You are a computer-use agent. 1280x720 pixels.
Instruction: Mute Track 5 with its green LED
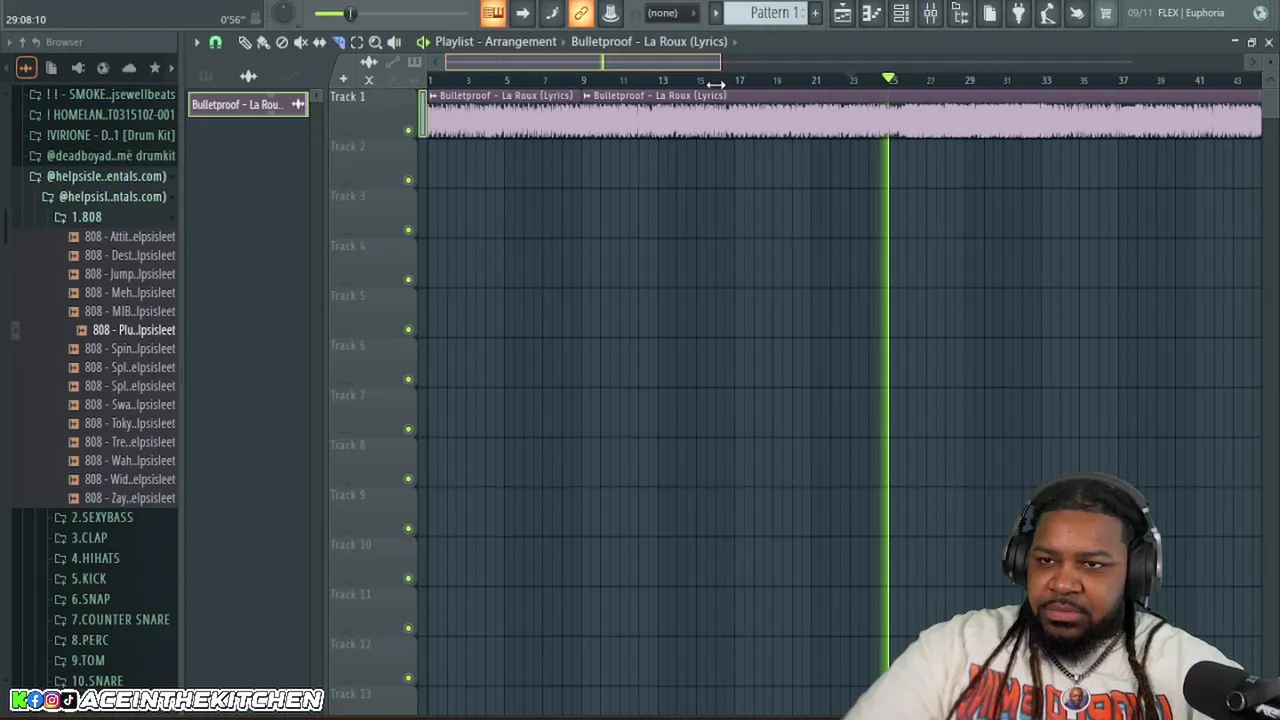point(408,330)
